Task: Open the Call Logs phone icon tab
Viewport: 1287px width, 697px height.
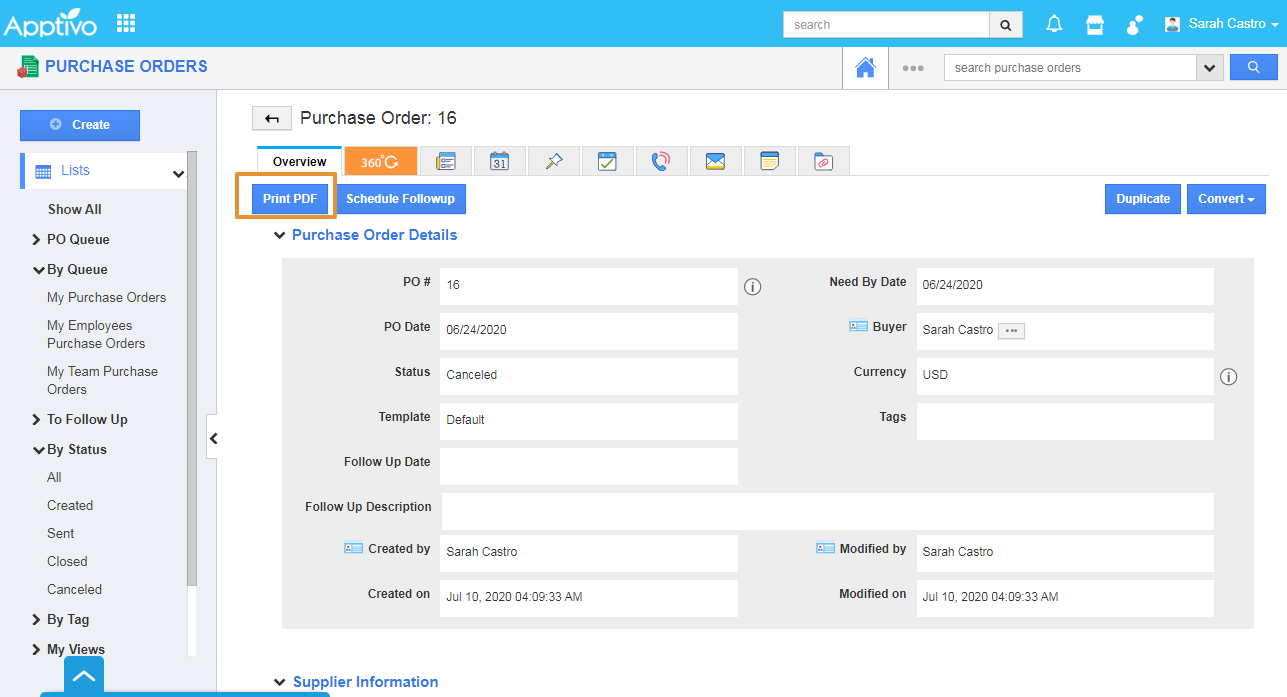Action: 661,161
